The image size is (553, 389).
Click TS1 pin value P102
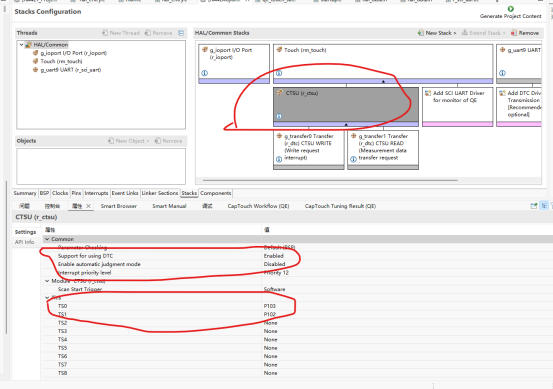pyautogui.click(x=269, y=314)
